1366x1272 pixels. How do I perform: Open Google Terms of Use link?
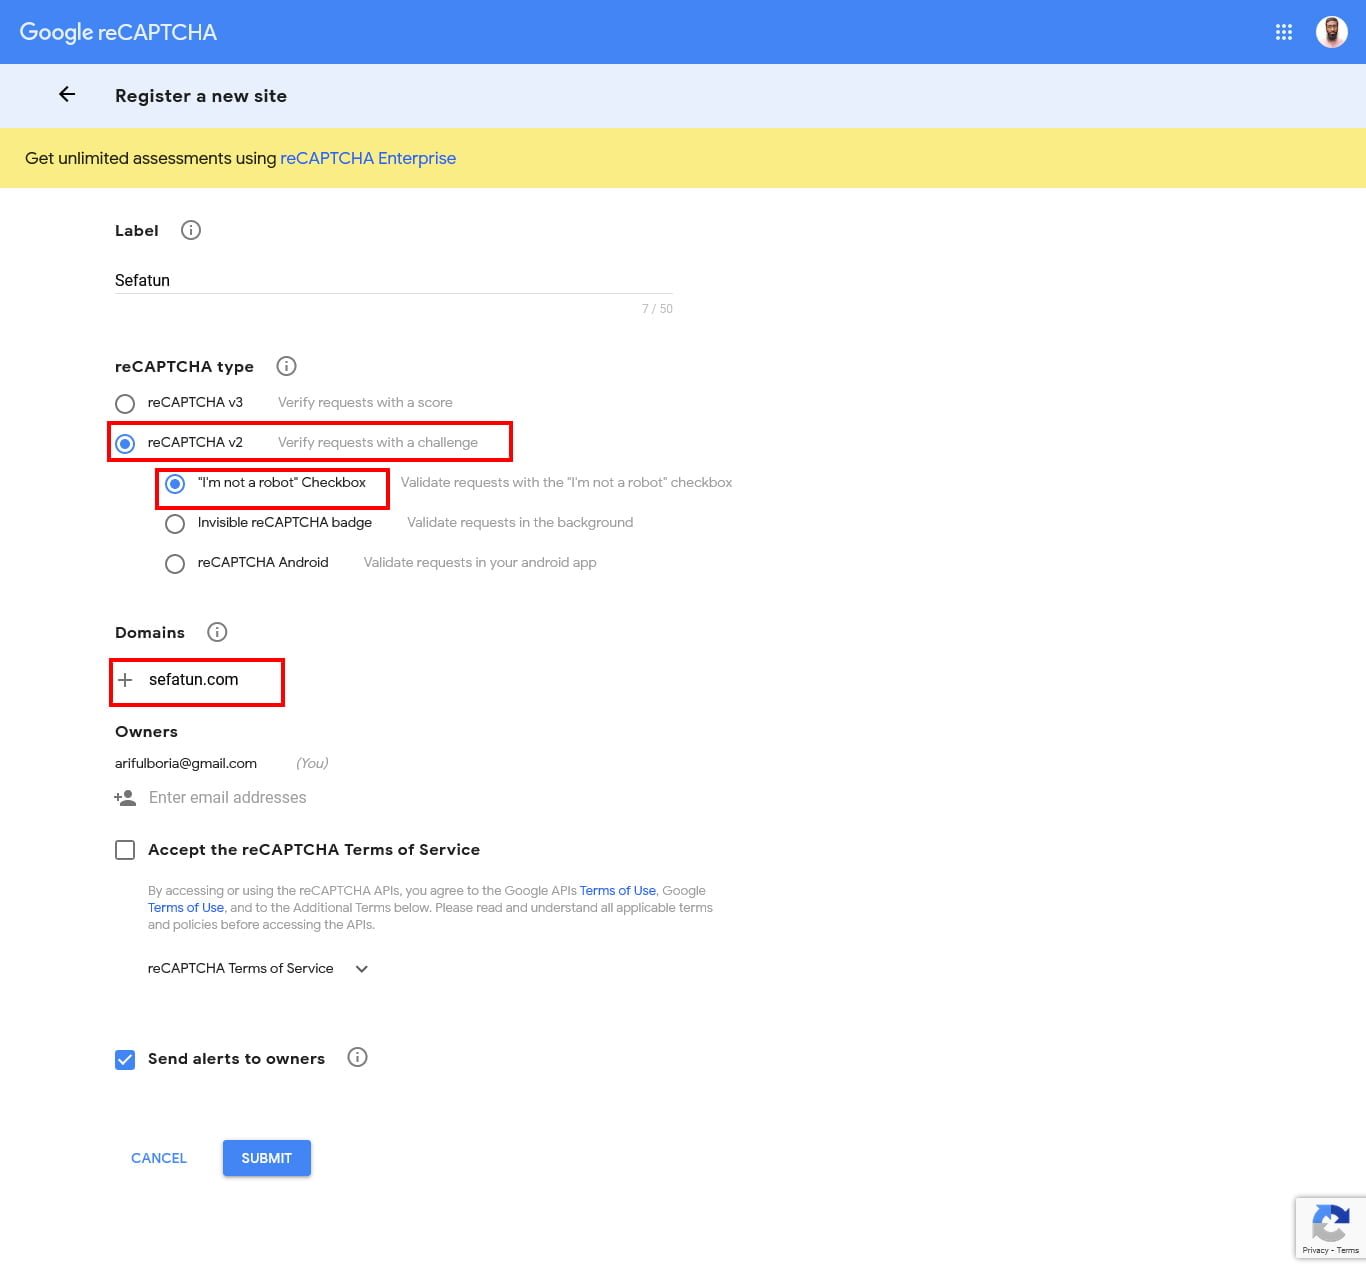[186, 907]
